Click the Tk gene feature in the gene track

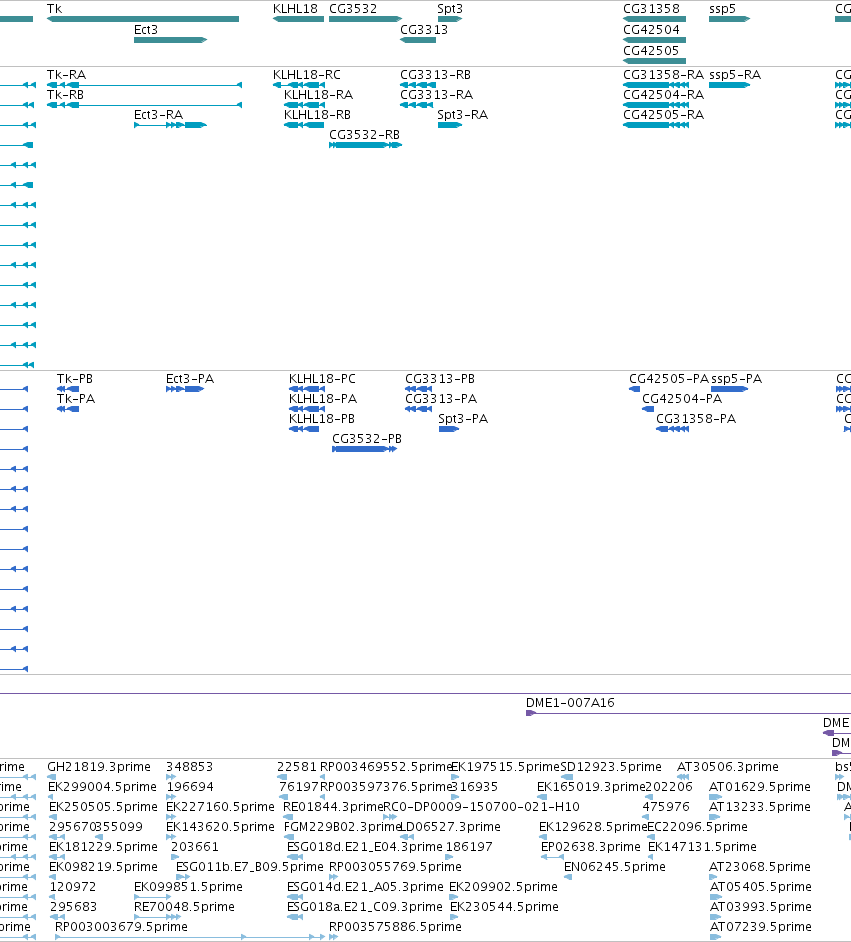(143, 19)
